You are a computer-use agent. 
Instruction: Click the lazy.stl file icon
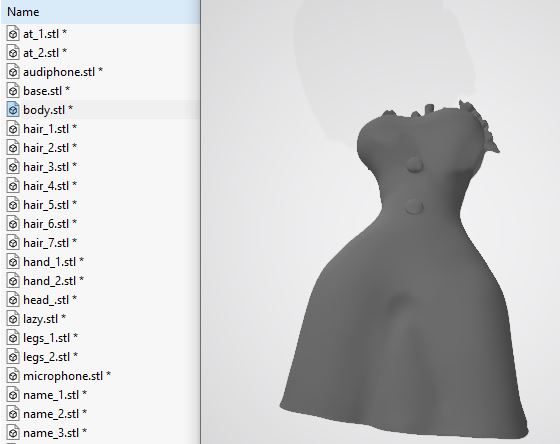tap(13, 319)
